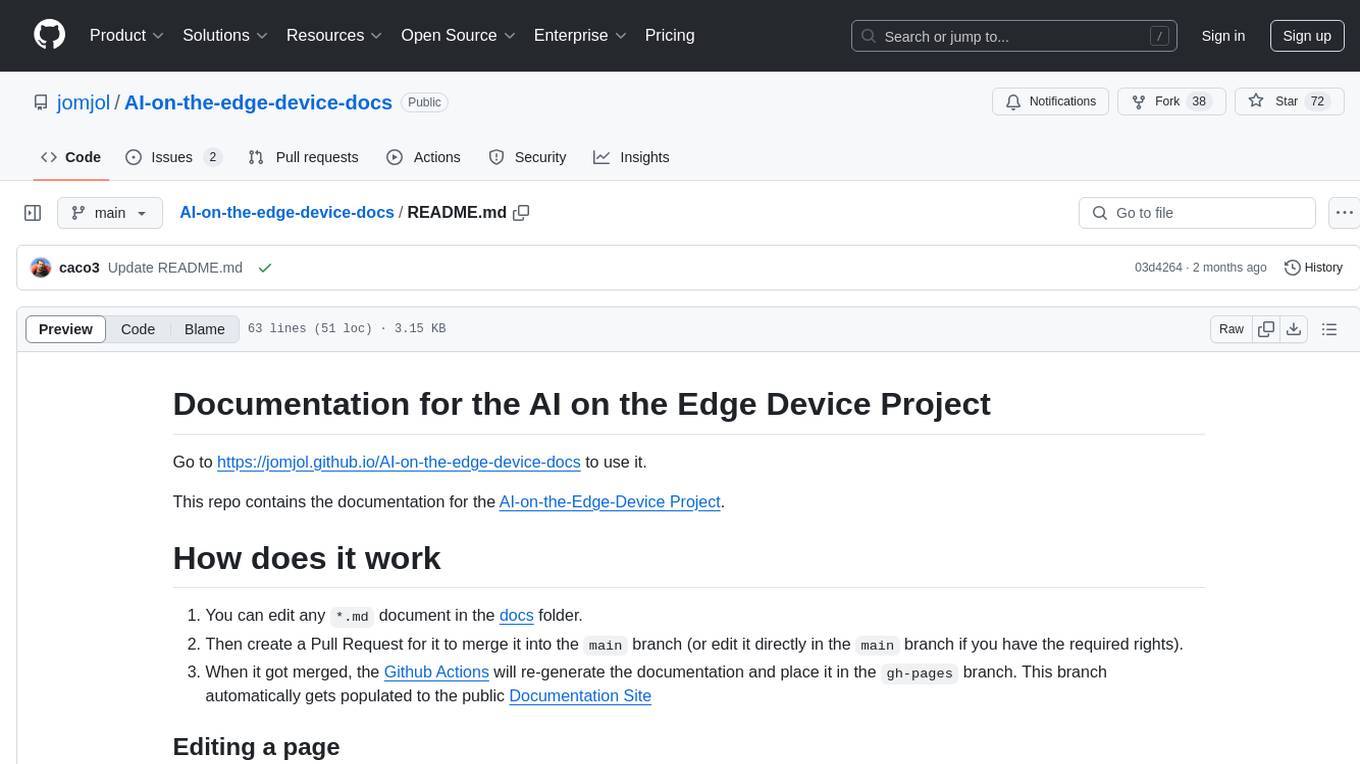This screenshot has height=764, width=1360.
Task: Click the star count 72
Action: point(1317,102)
